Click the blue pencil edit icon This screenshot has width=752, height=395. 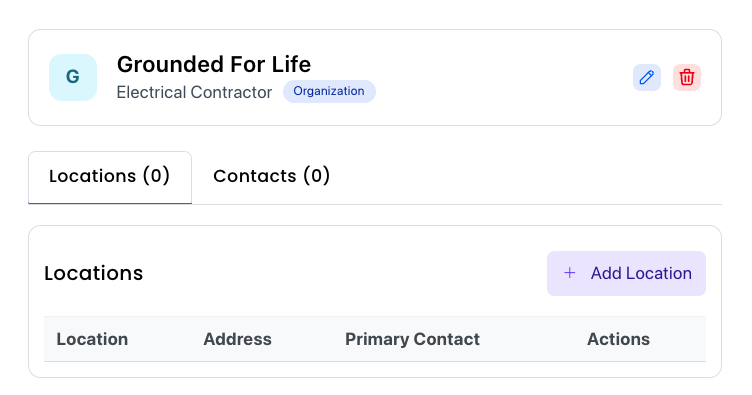pos(646,77)
